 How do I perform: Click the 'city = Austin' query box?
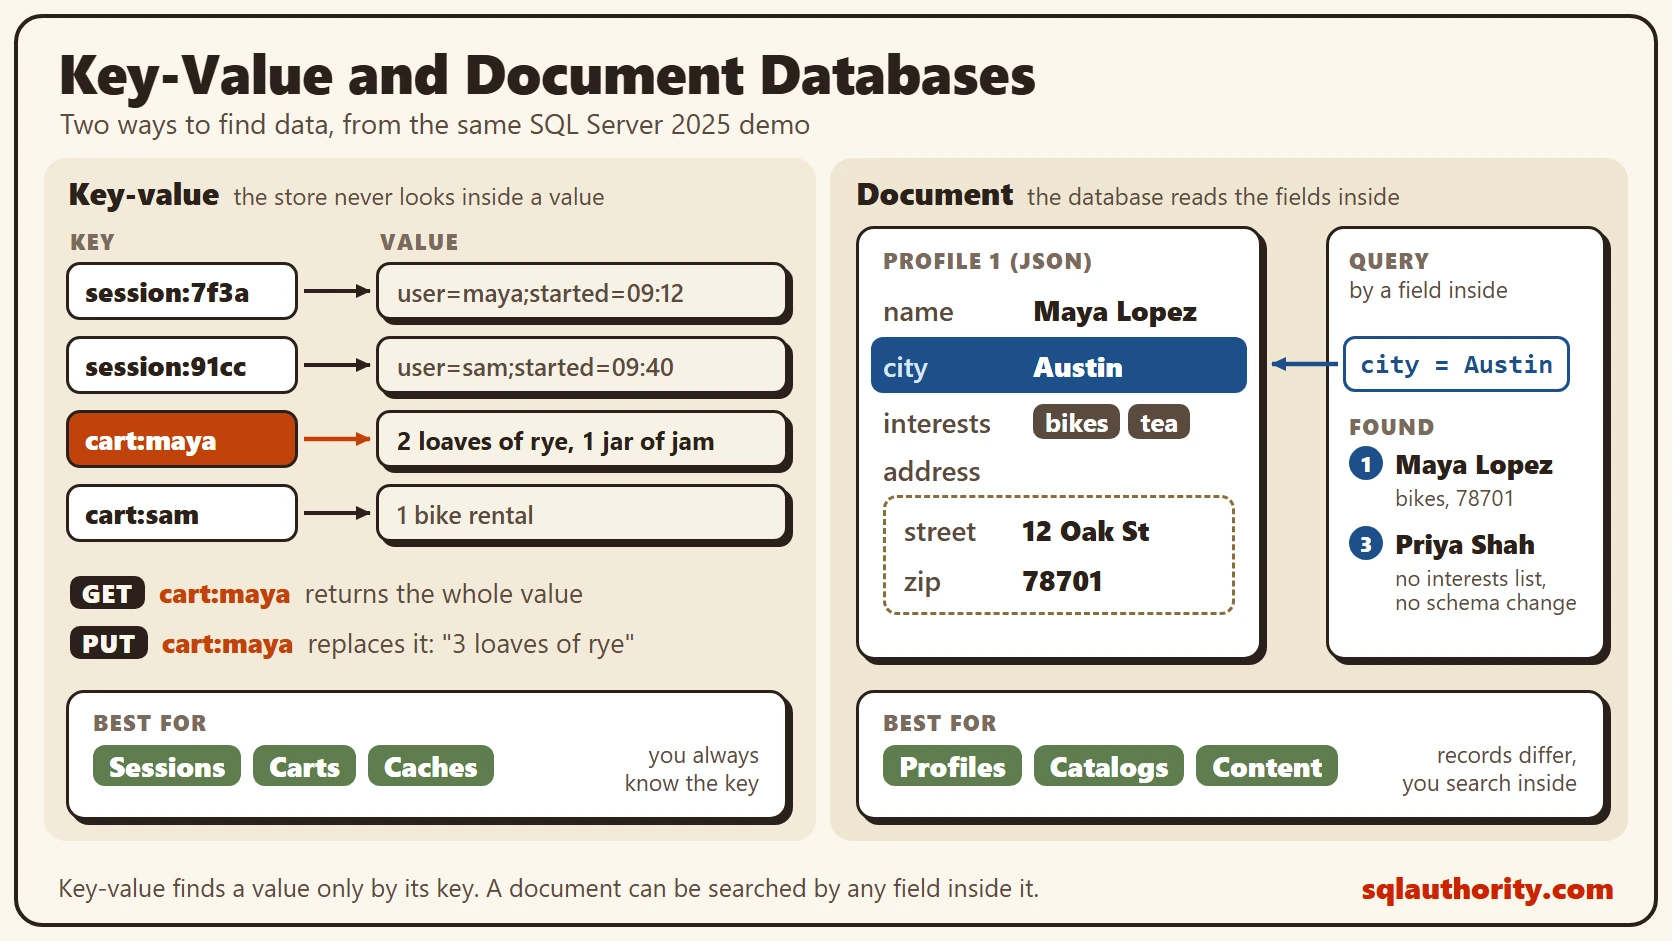click(x=1456, y=364)
